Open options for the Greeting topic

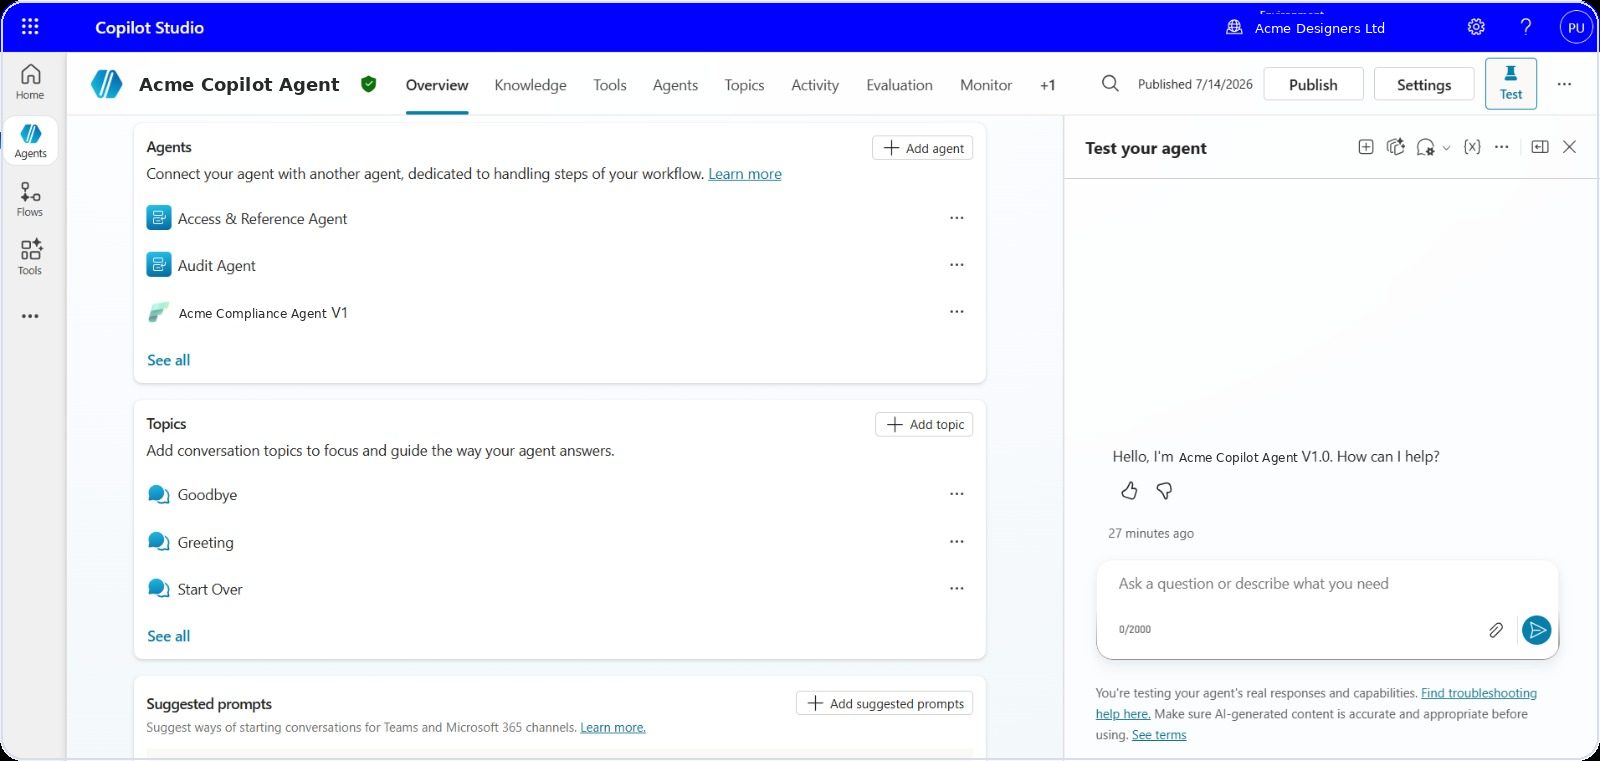957,541
